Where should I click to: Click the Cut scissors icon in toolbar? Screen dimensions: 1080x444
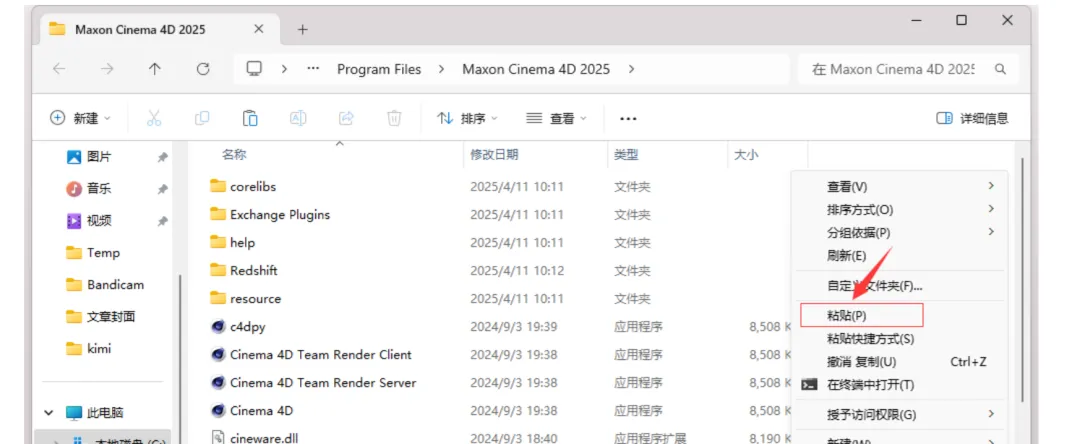click(x=154, y=118)
